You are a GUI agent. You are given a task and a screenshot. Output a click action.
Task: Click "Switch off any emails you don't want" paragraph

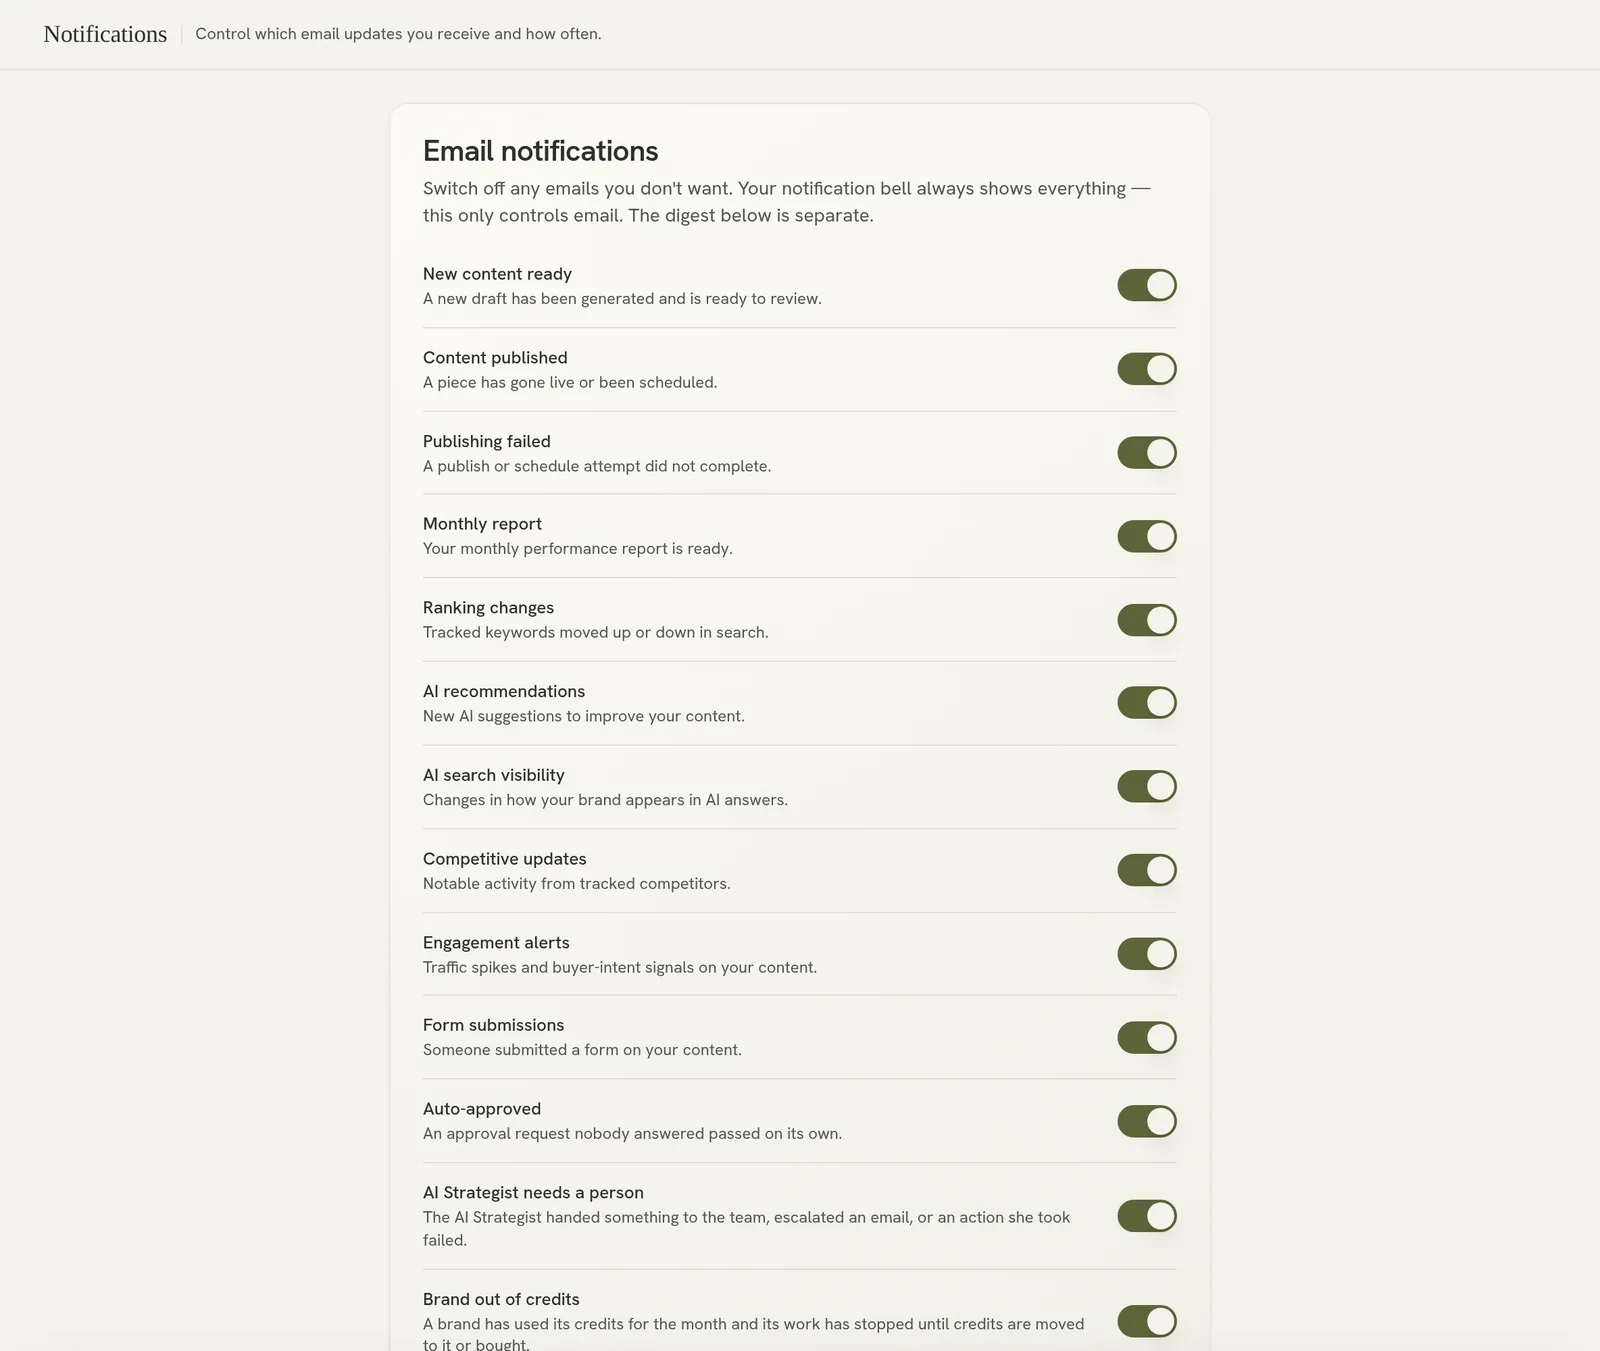pyautogui.click(x=787, y=202)
